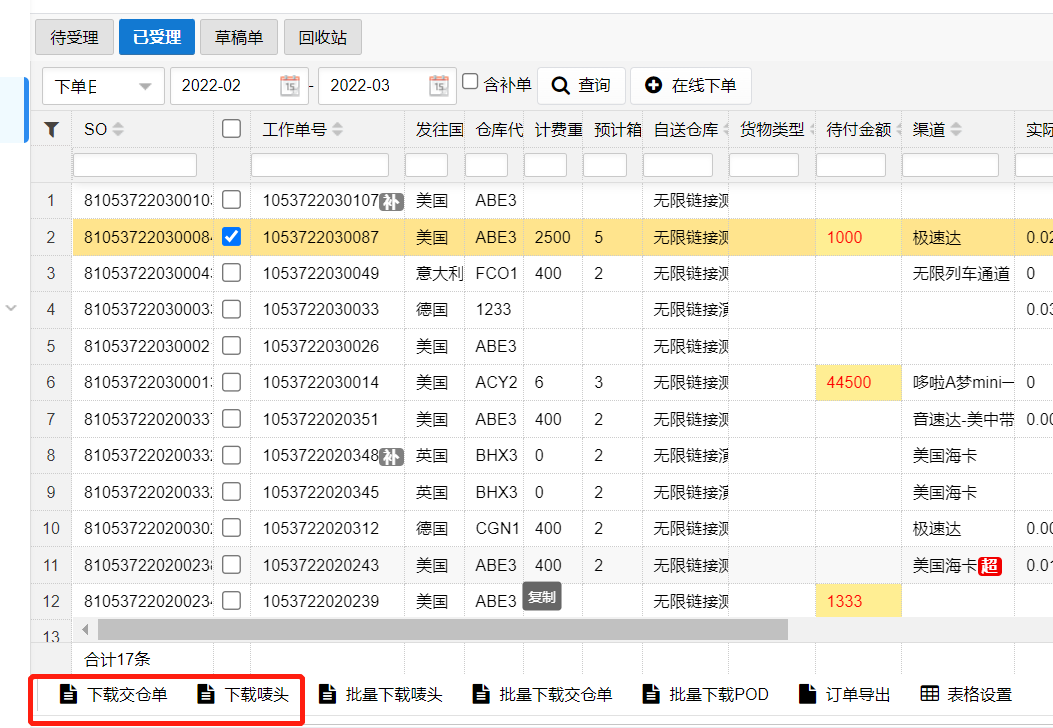Click the 表格设置 table grid icon
The height and width of the screenshot is (728, 1053).
tap(929, 694)
